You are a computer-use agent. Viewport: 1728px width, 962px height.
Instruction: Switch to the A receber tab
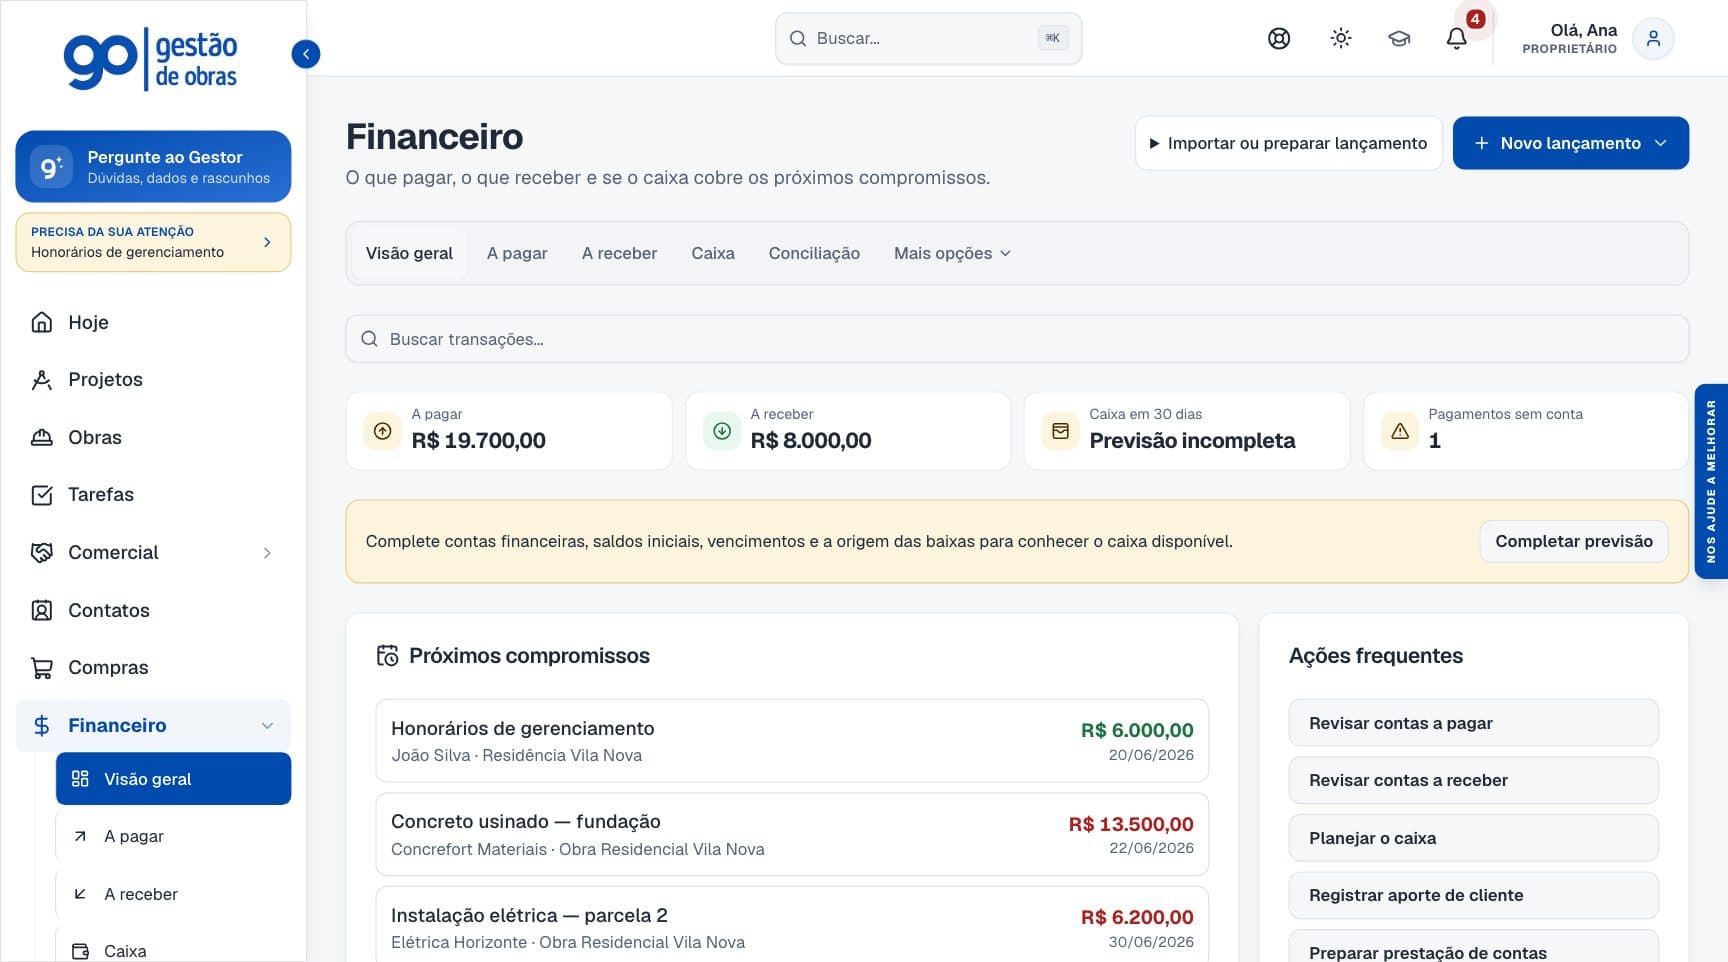point(619,254)
